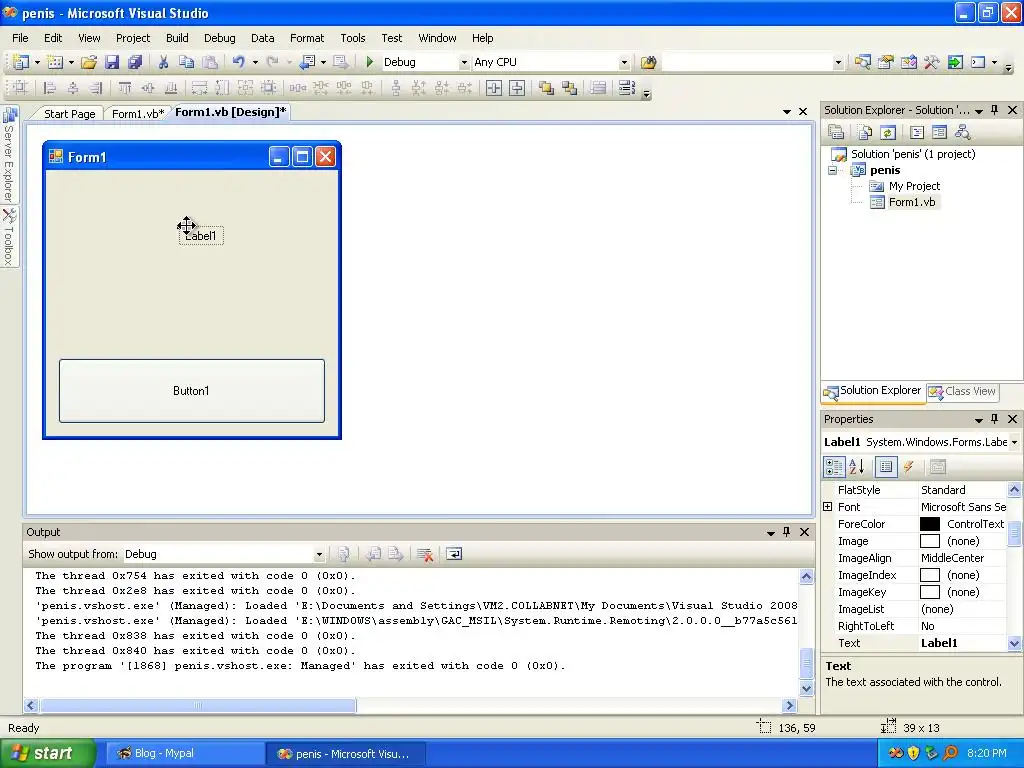This screenshot has height=768, width=1024.
Task: Switch Properties to Alphabetical sort
Action: [857, 467]
